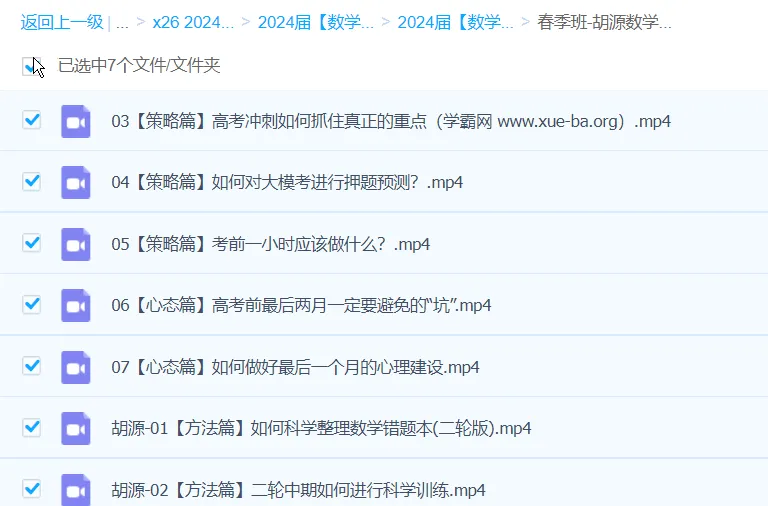The height and width of the screenshot is (506, 768).
Task: Uncheck the 04【策略篇】押题预测 file checkbox
Action: 32,182
